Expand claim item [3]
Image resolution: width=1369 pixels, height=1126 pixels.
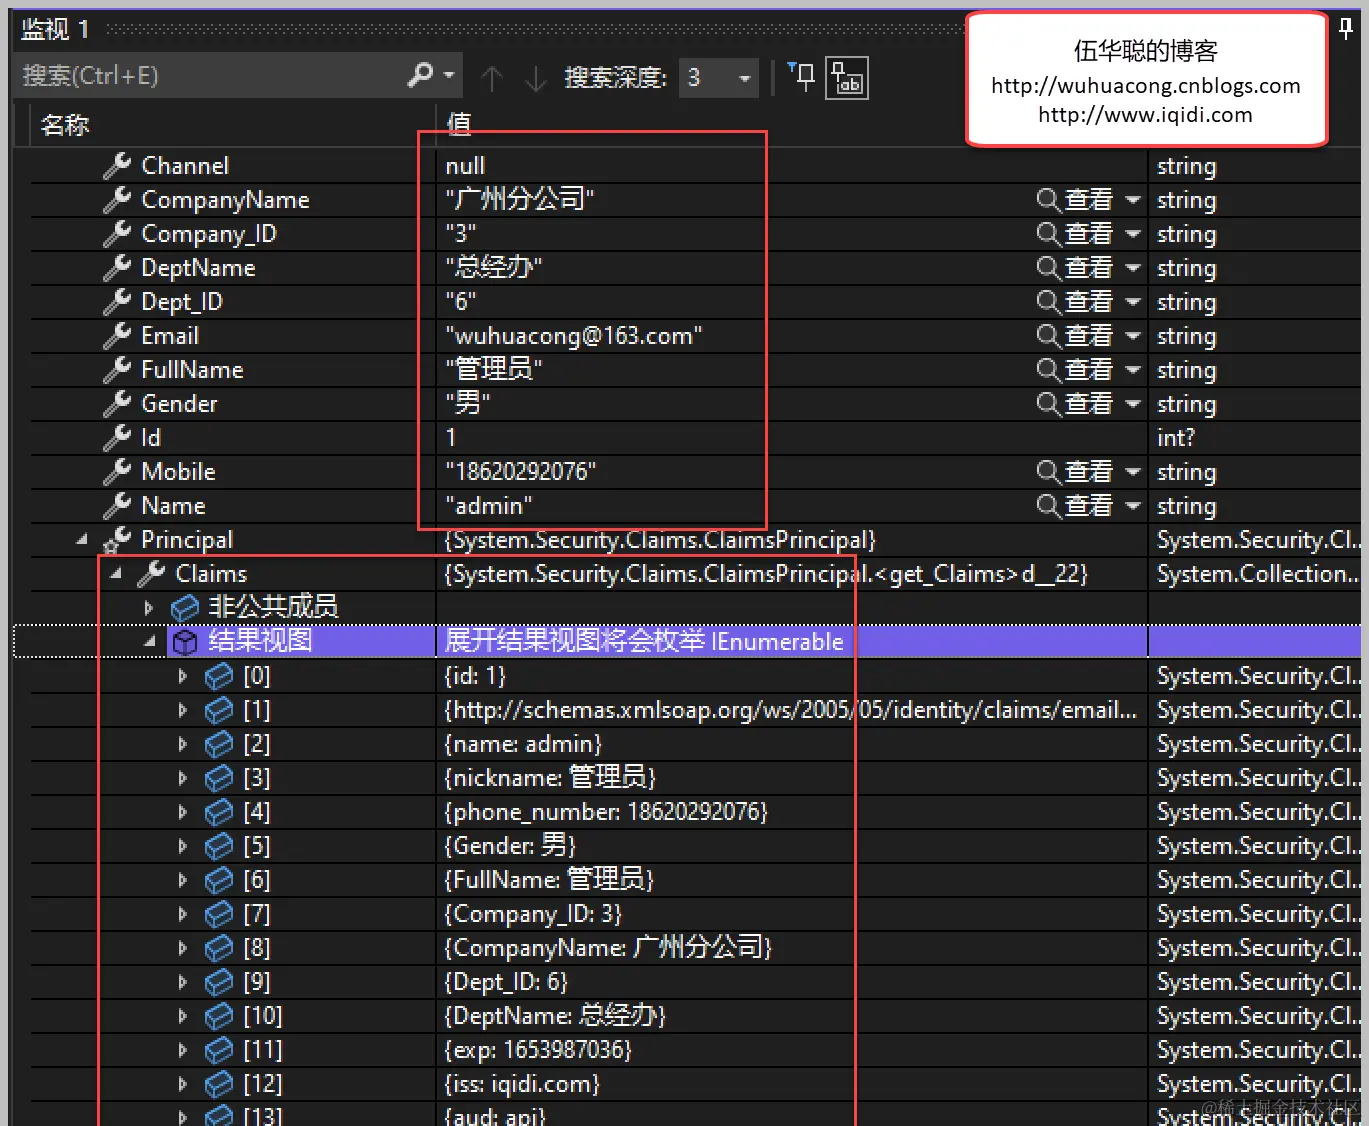[x=182, y=779]
